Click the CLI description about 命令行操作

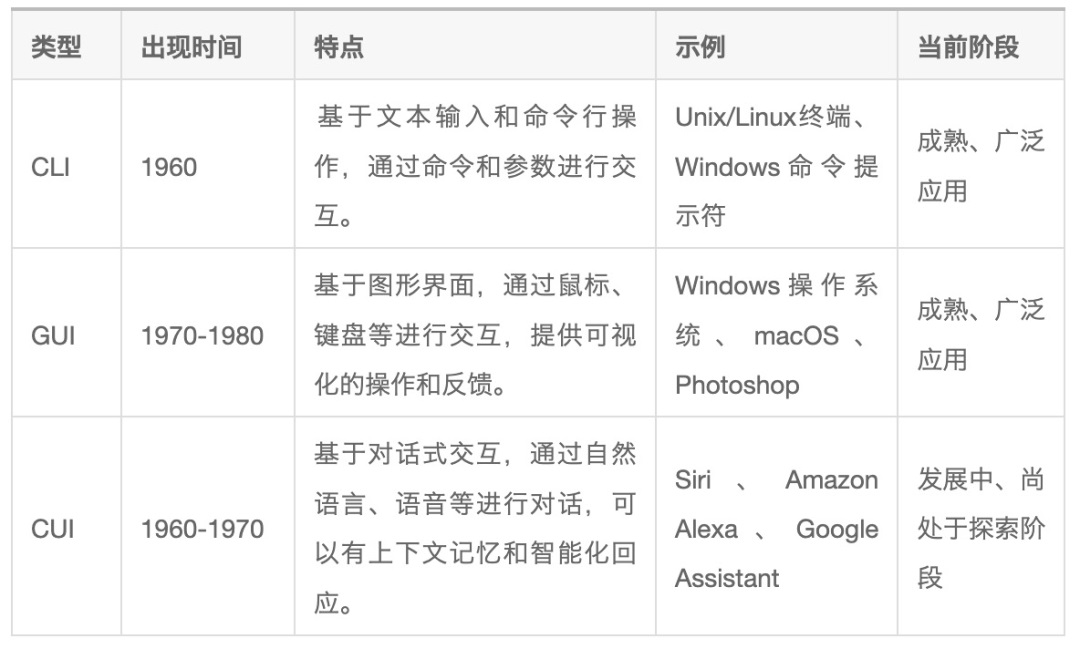coord(475,166)
